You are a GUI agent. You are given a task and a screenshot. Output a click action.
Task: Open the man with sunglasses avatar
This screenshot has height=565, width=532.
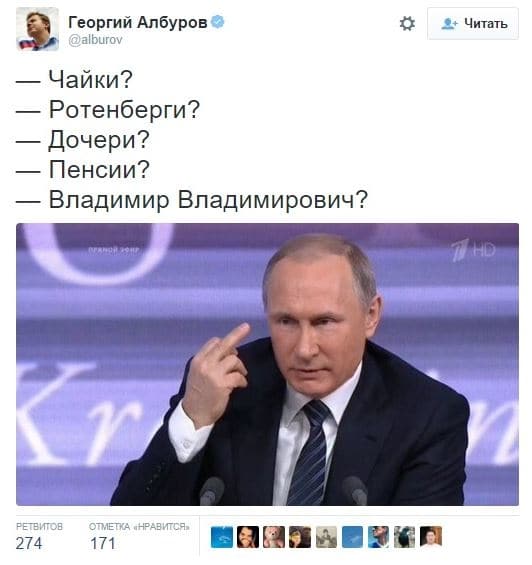378,537
